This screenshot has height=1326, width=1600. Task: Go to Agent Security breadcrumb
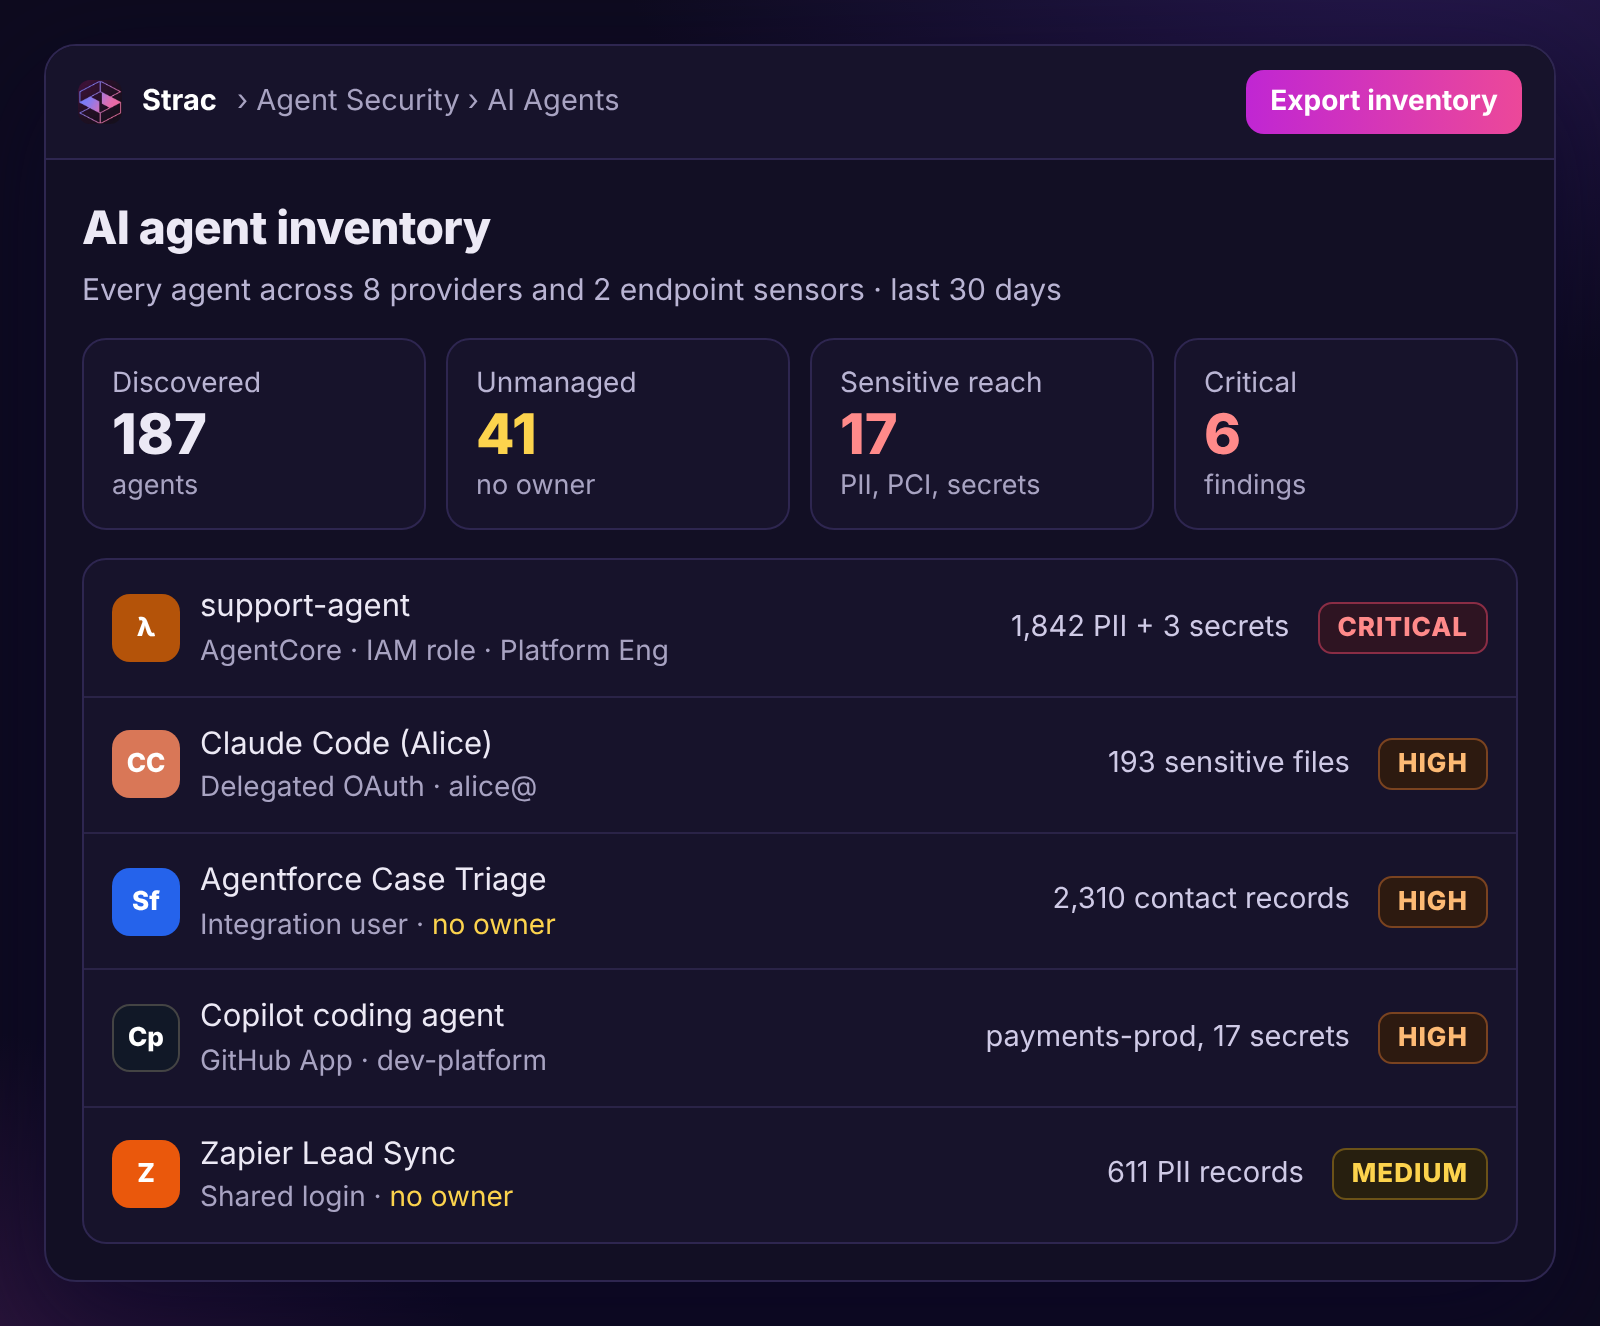coord(358,100)
